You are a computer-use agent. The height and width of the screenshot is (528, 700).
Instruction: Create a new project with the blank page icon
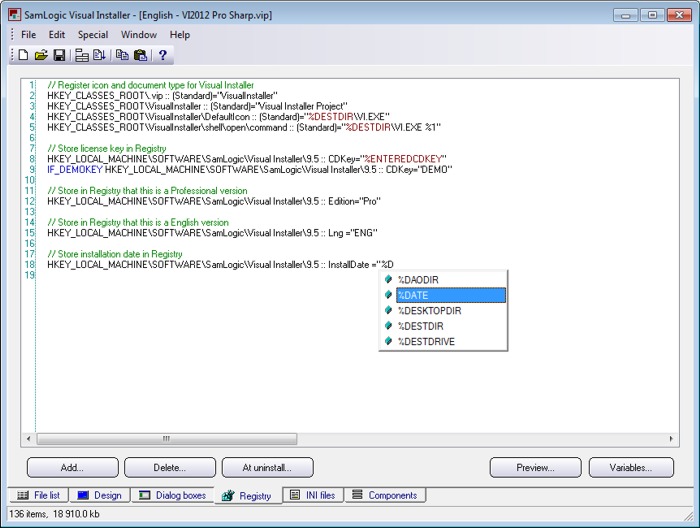point(23,55)
